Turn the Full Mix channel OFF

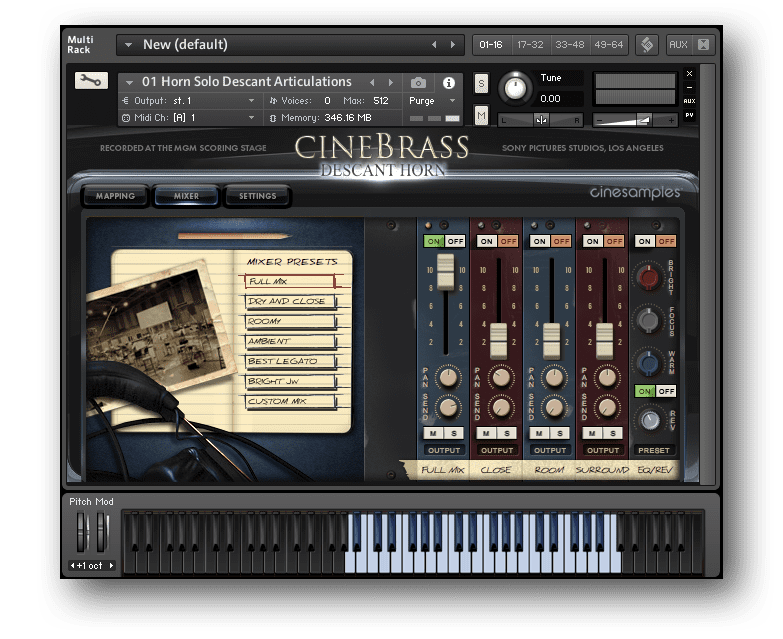coord(455,241)
